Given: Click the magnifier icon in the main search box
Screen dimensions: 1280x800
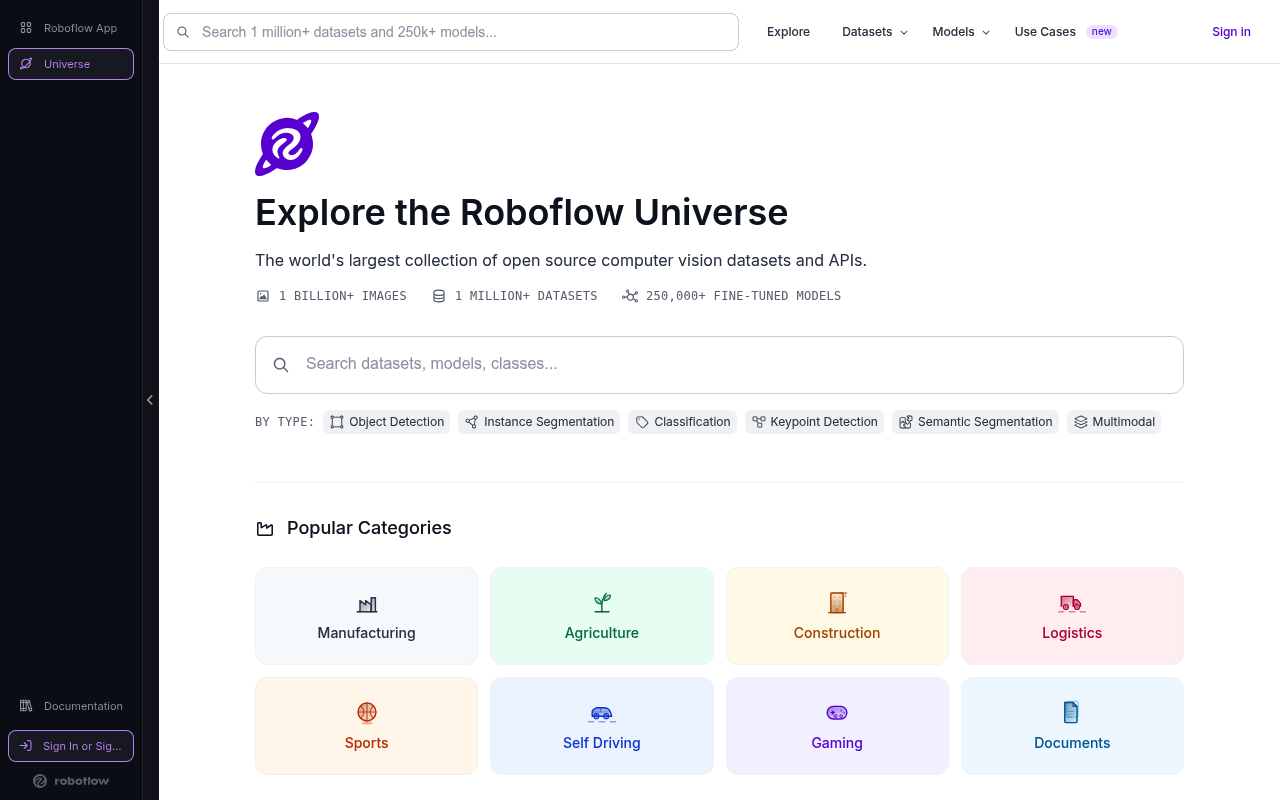Looking at the screenshot, I should pos(281,365).
